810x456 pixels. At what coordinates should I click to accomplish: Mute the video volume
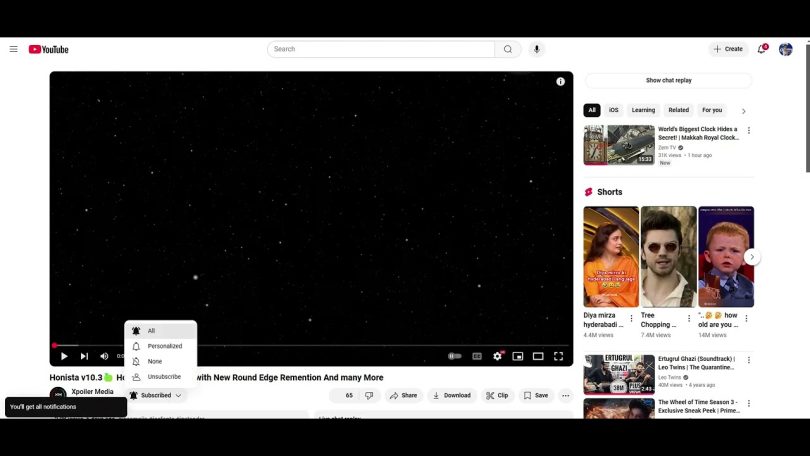point(104,356)
